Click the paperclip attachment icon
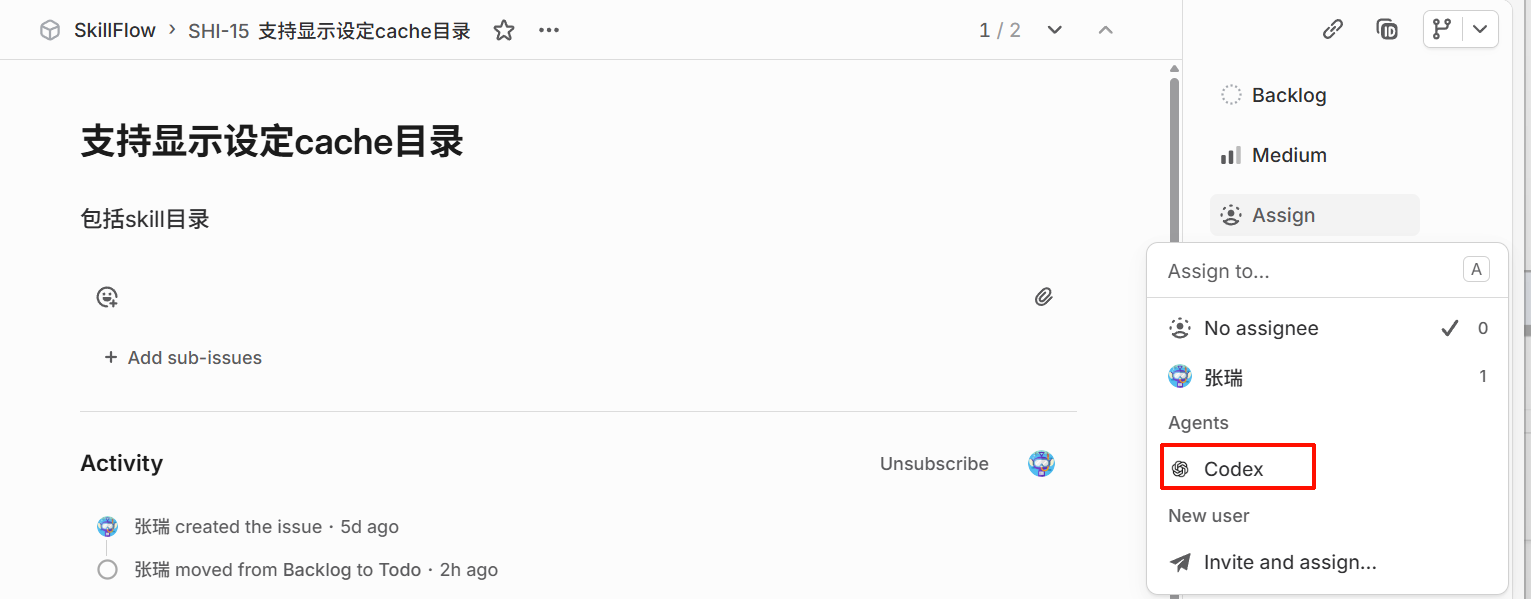 1043,297
